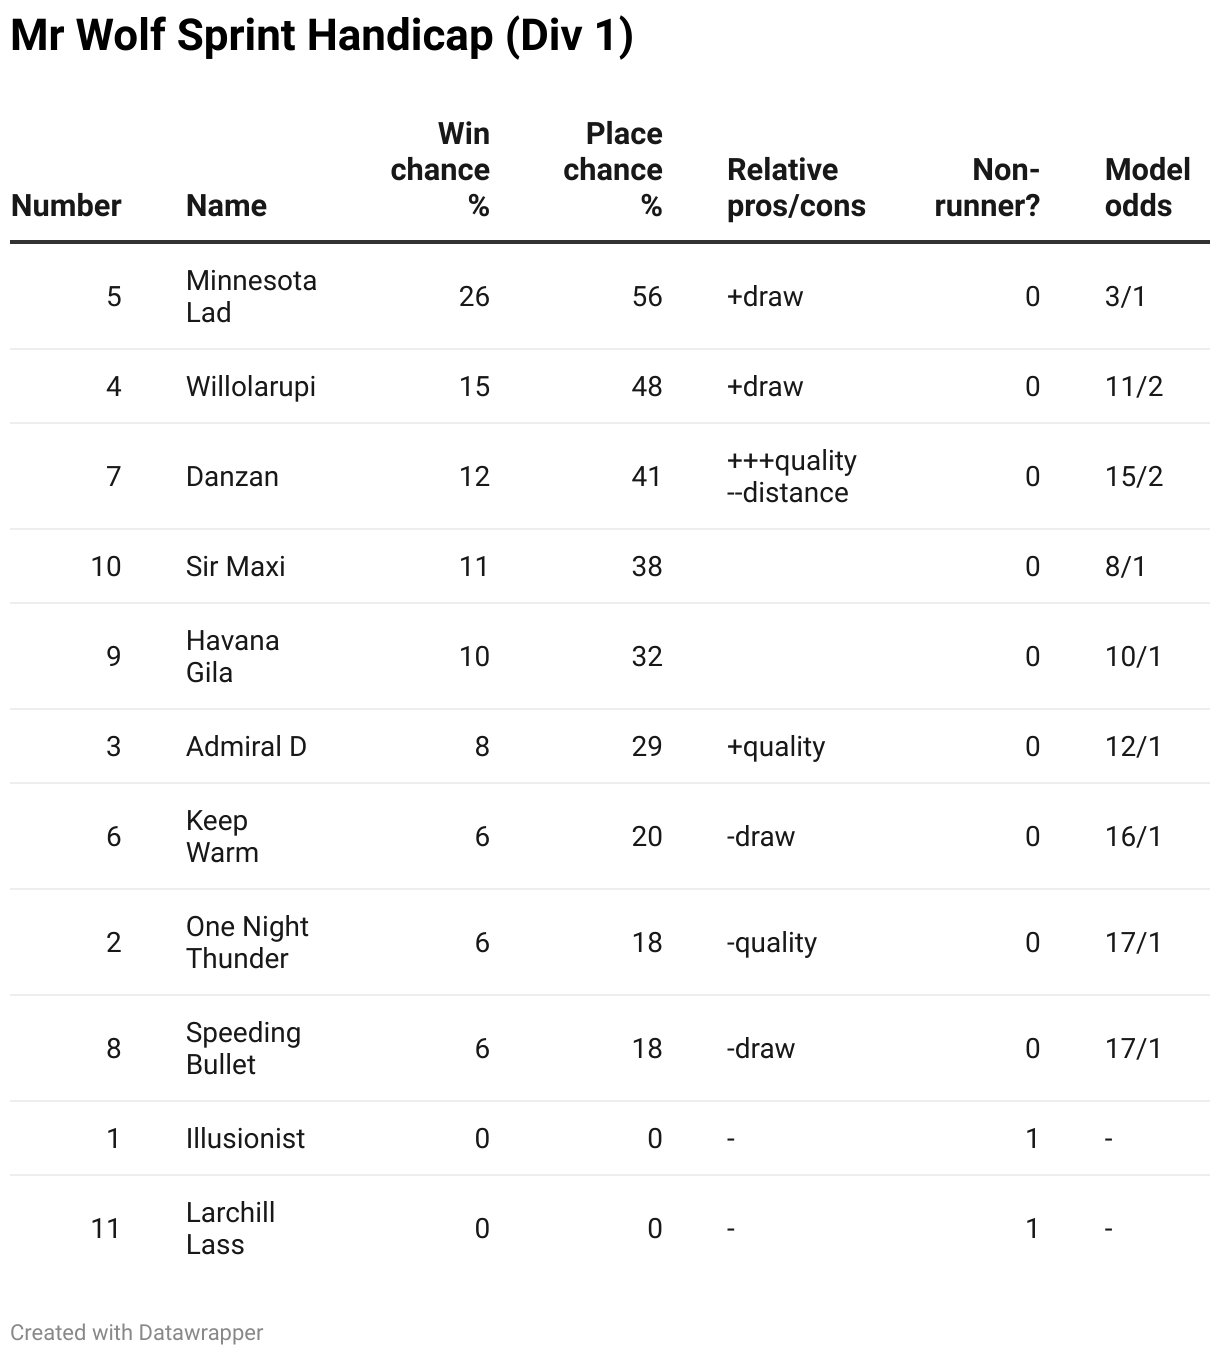Click Admiral D's +quality cell
Viewport: 1220px width, 1356px height.
click(x=775, y=746)
